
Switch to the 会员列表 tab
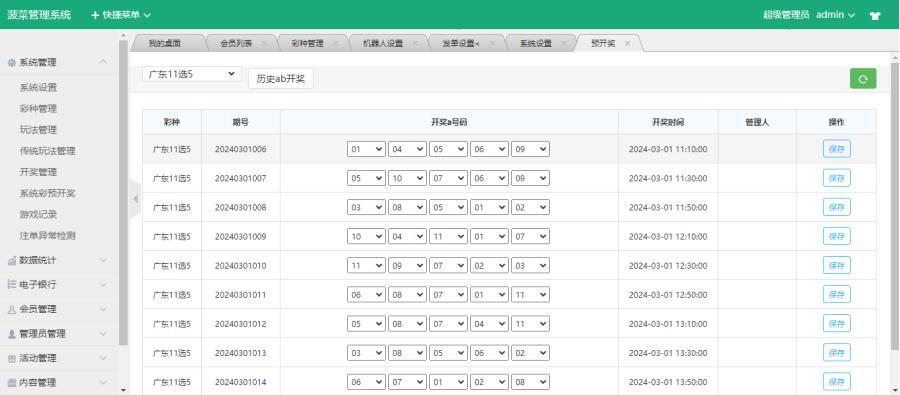[236, 43]
